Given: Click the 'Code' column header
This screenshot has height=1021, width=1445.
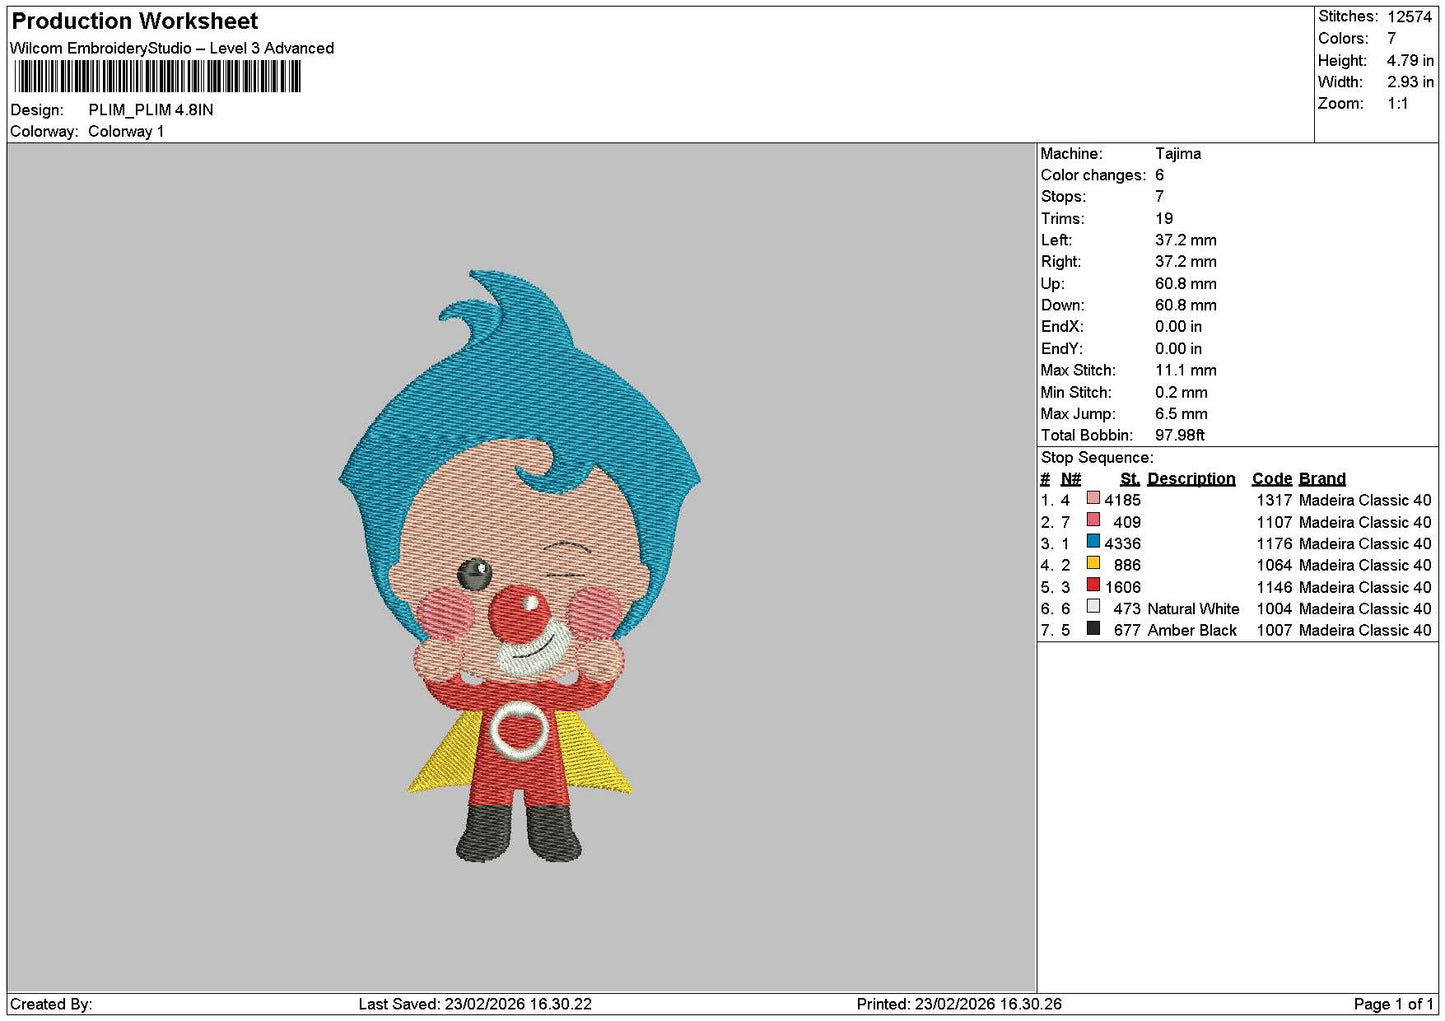Looking at the screenshot, I should click(1272, 479).
